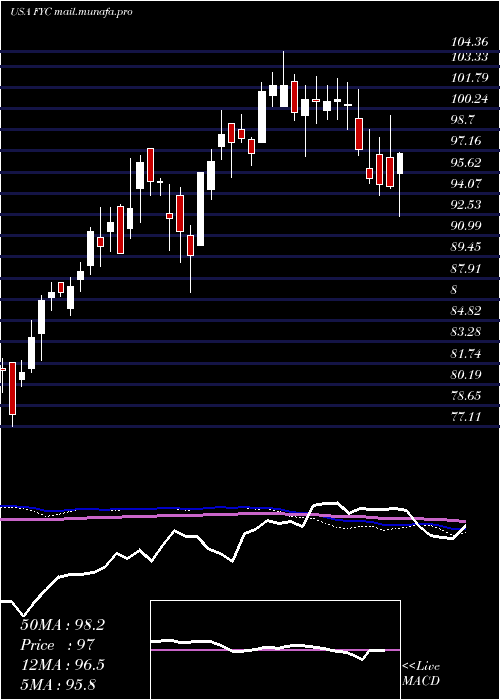
Task: Click the '<<Live MACD' label
Action: 421,674
